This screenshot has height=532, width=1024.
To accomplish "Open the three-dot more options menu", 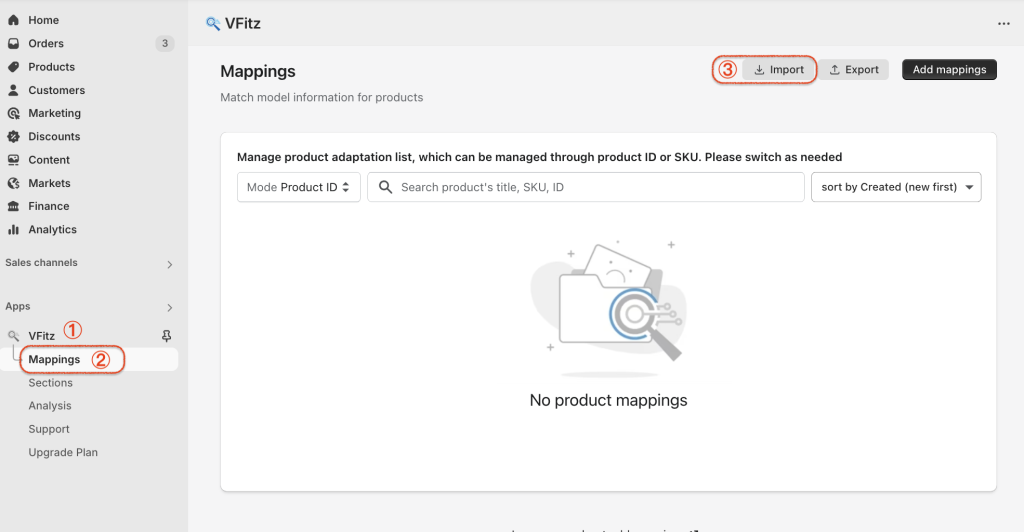I will tap(1004, 23).
